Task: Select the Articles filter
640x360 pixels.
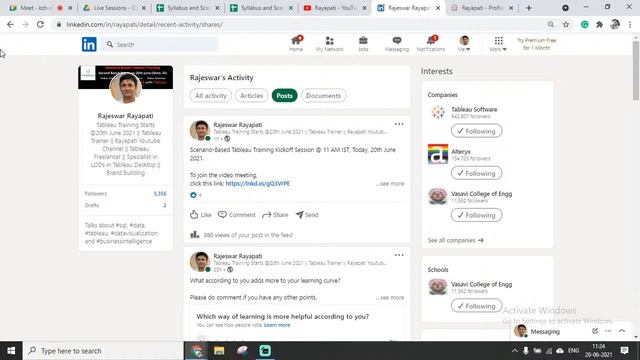Action: [251, 96]
